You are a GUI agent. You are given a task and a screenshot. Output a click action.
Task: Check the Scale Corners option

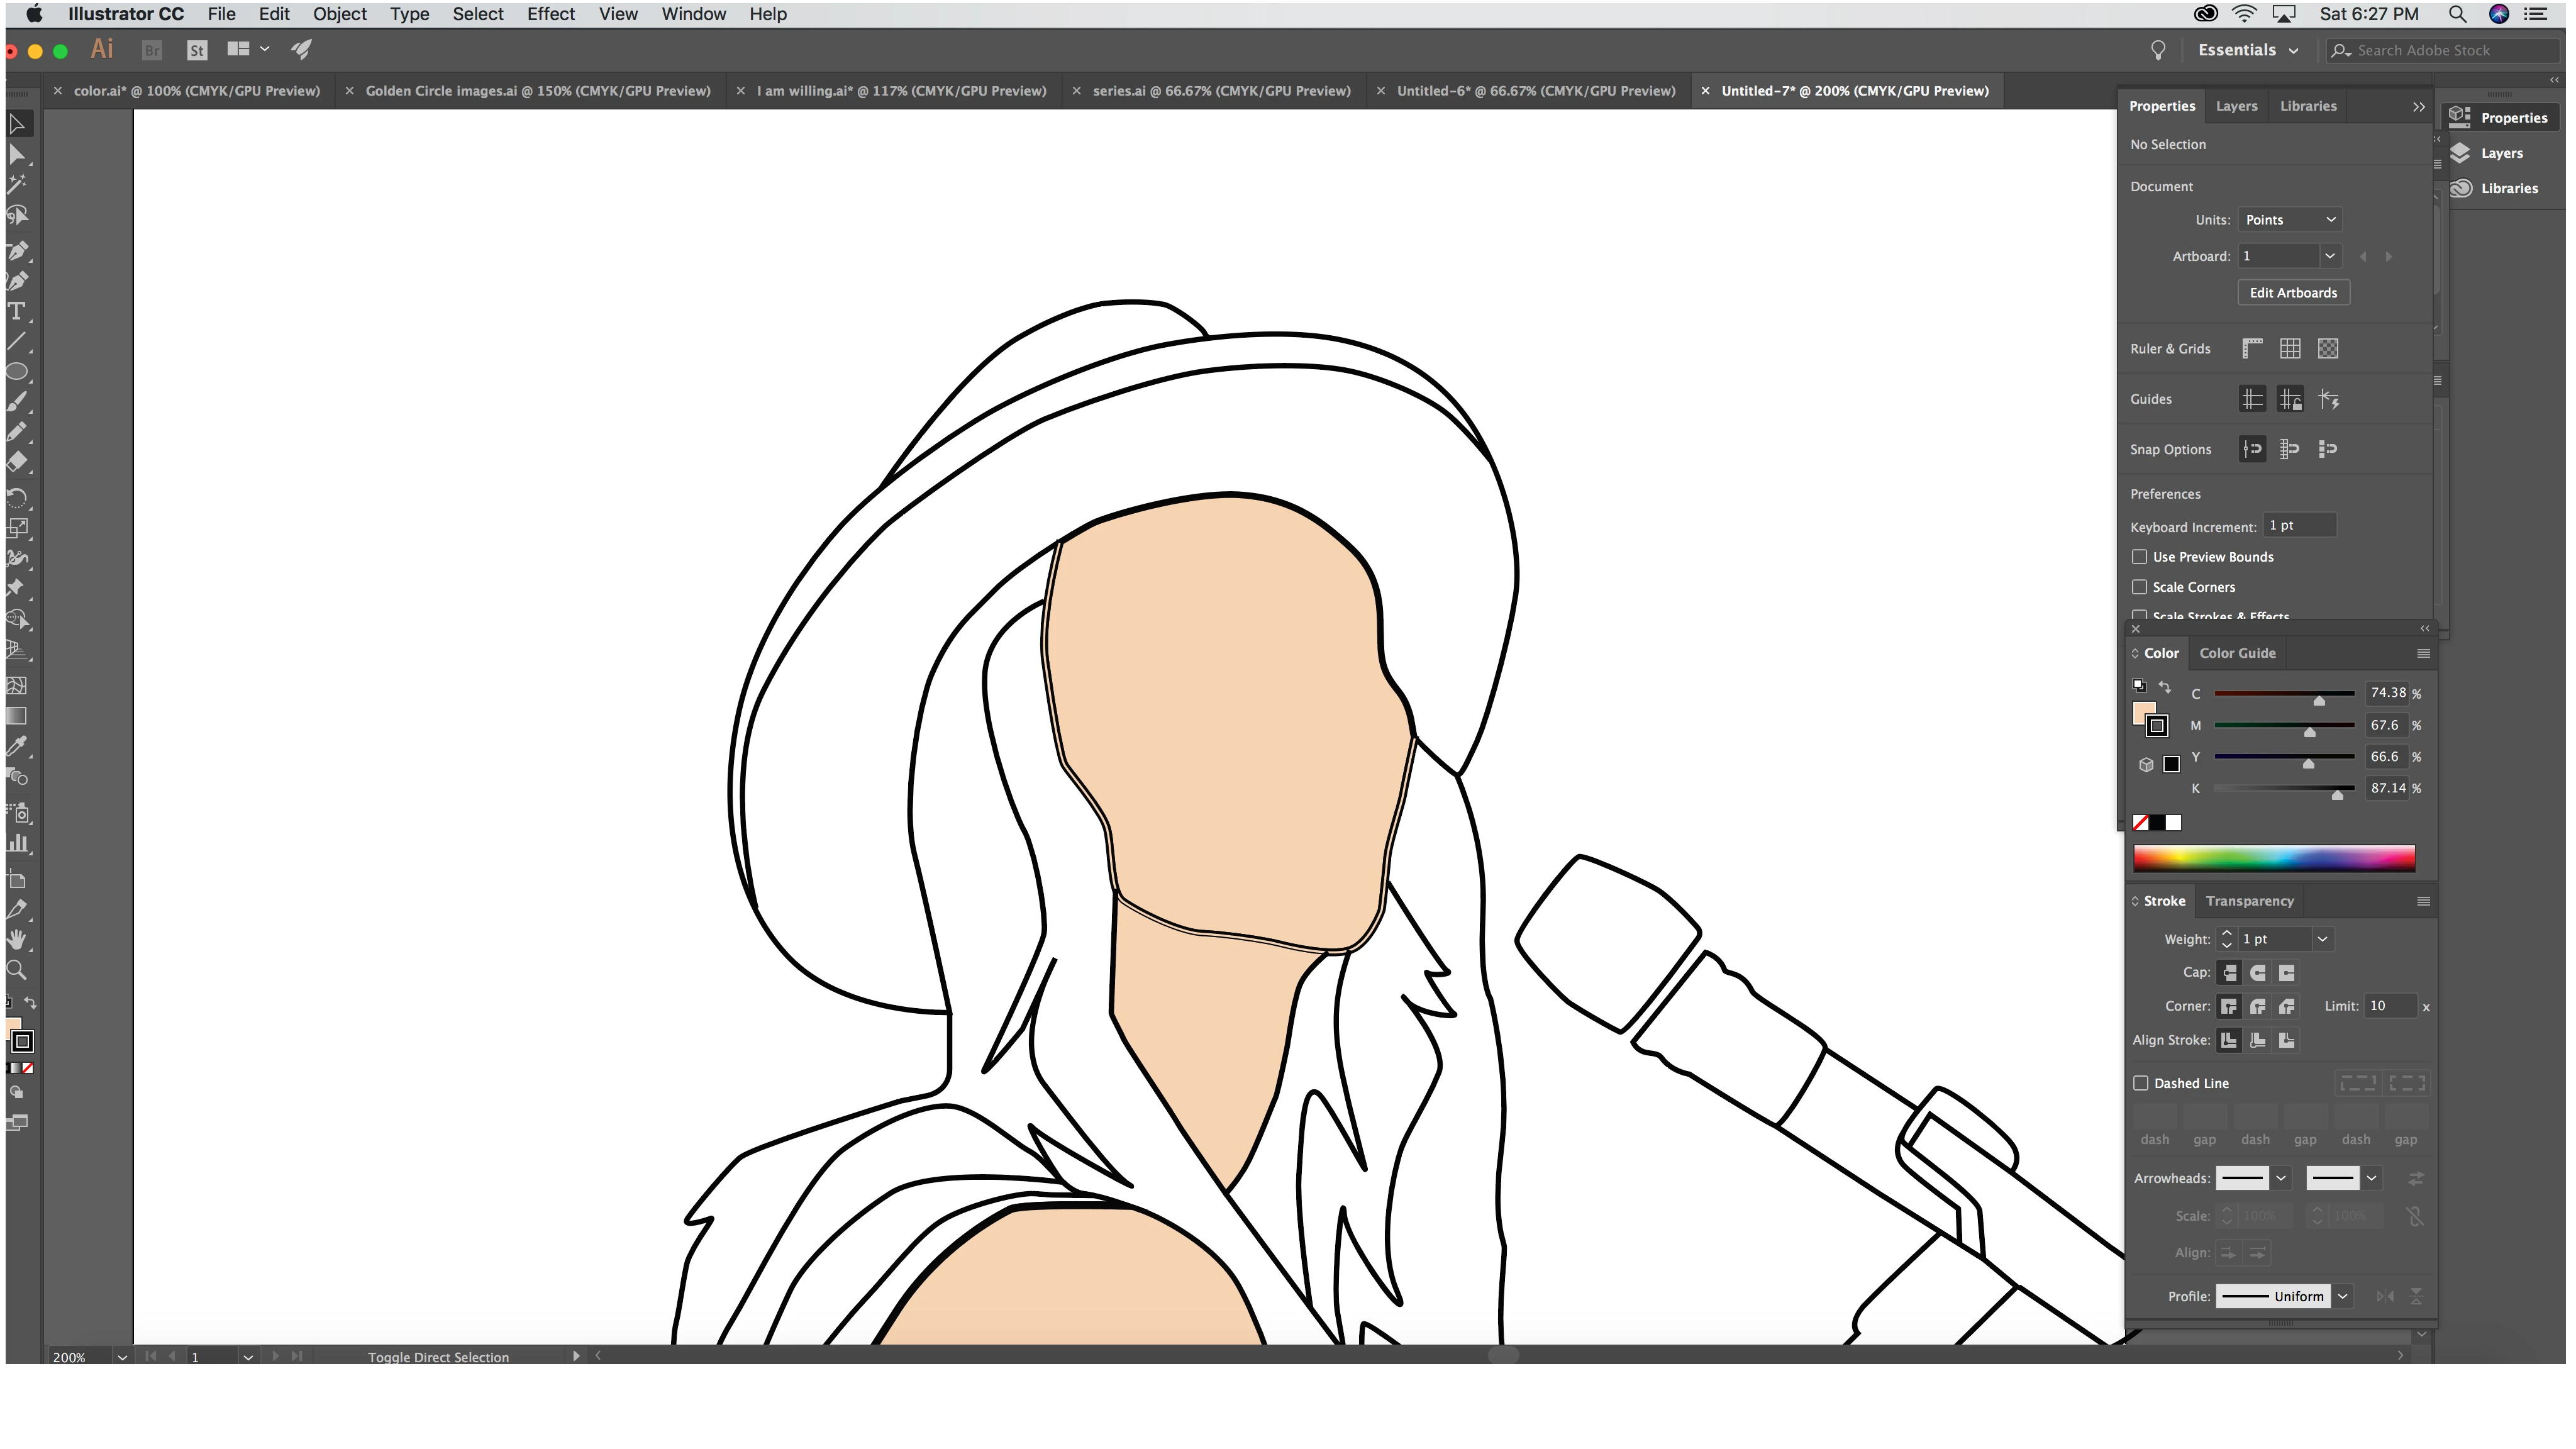2139,586
